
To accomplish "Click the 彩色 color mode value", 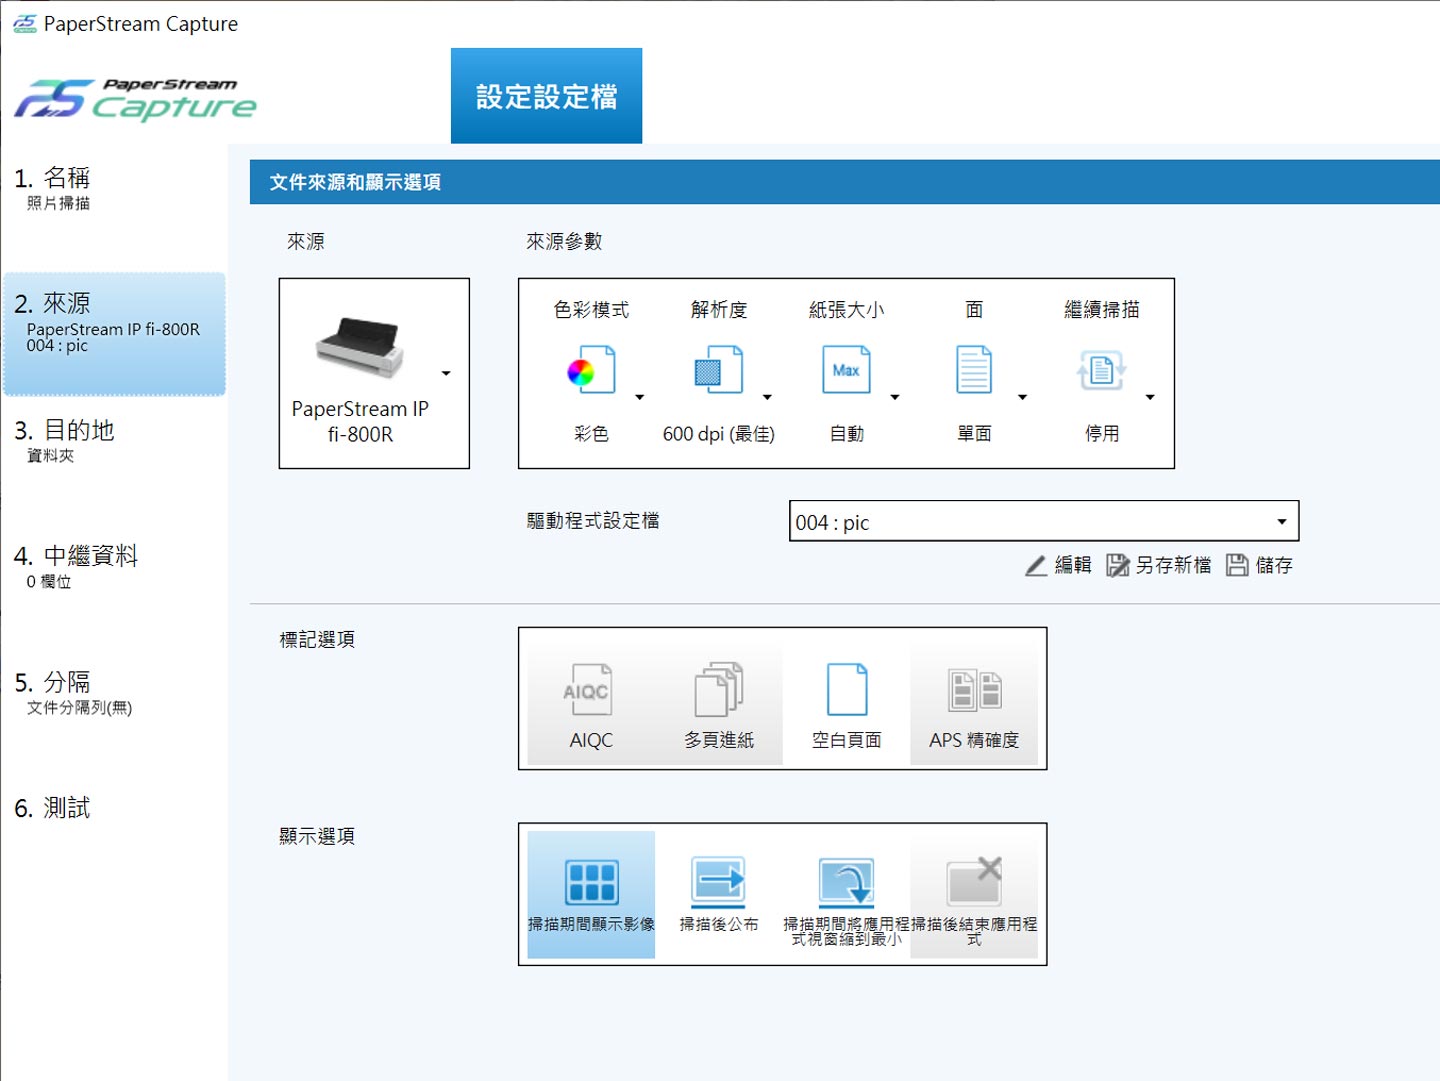I will pos(591,434).
